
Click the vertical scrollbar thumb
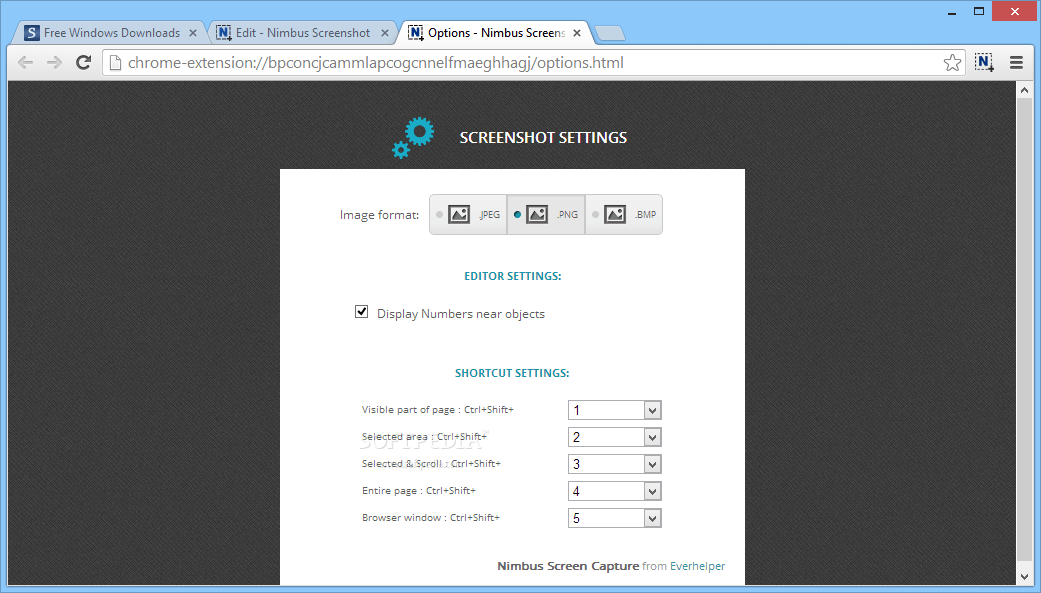[1024, 329]
